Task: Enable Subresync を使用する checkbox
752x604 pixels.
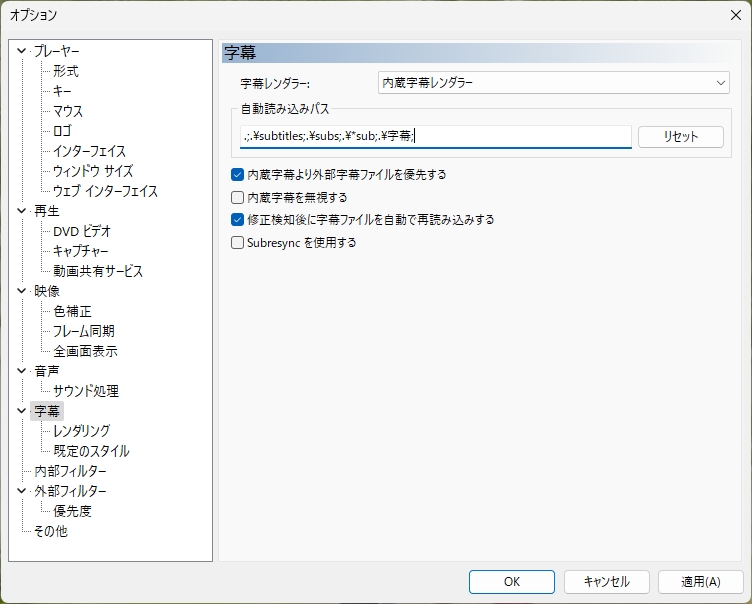Action: [x=238, y=242]
